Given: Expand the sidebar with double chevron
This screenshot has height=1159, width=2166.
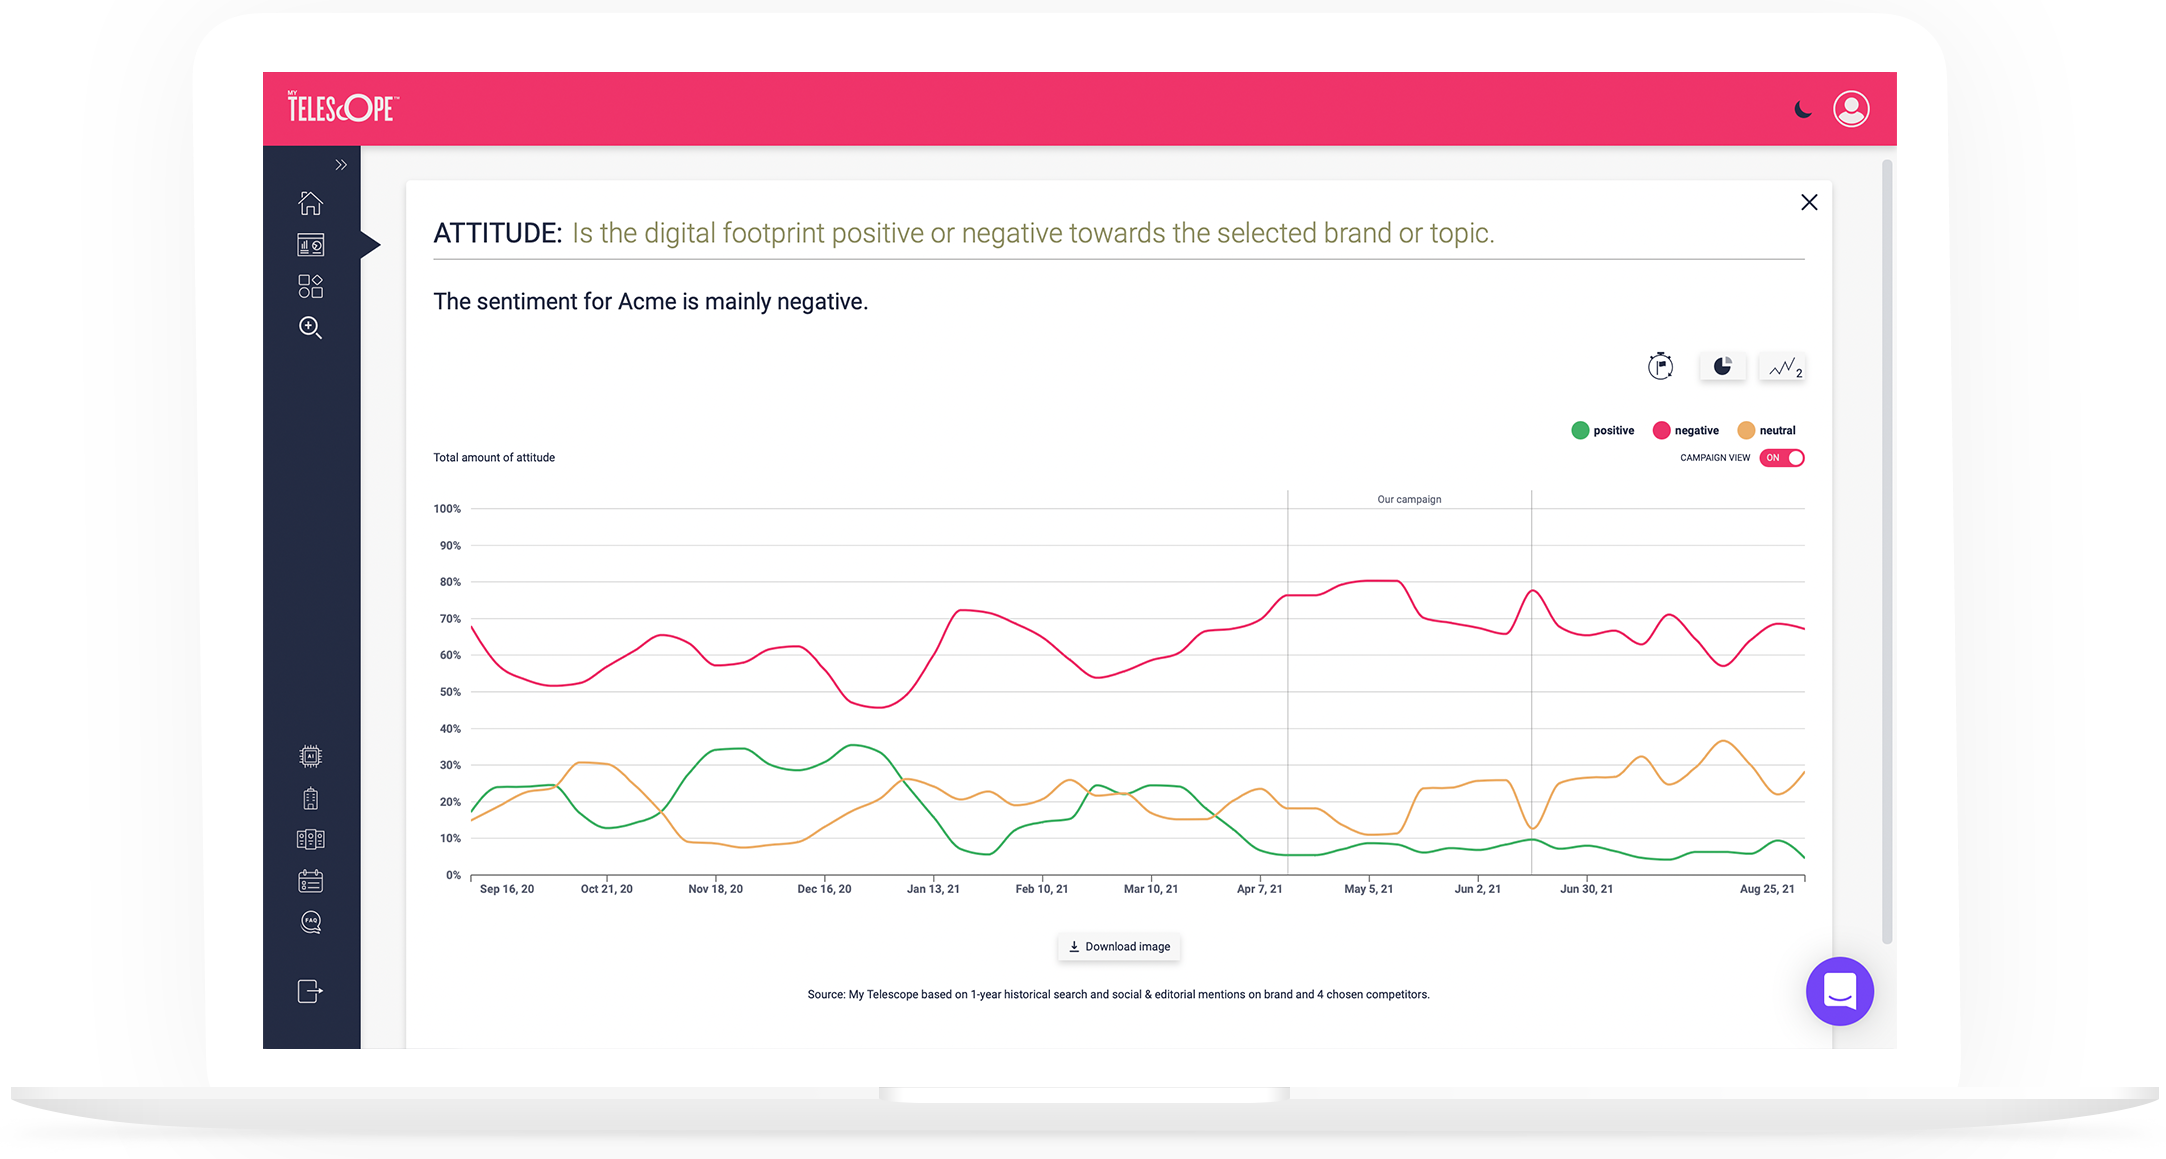Looking at the screenshot, I should tap(341, 165).
